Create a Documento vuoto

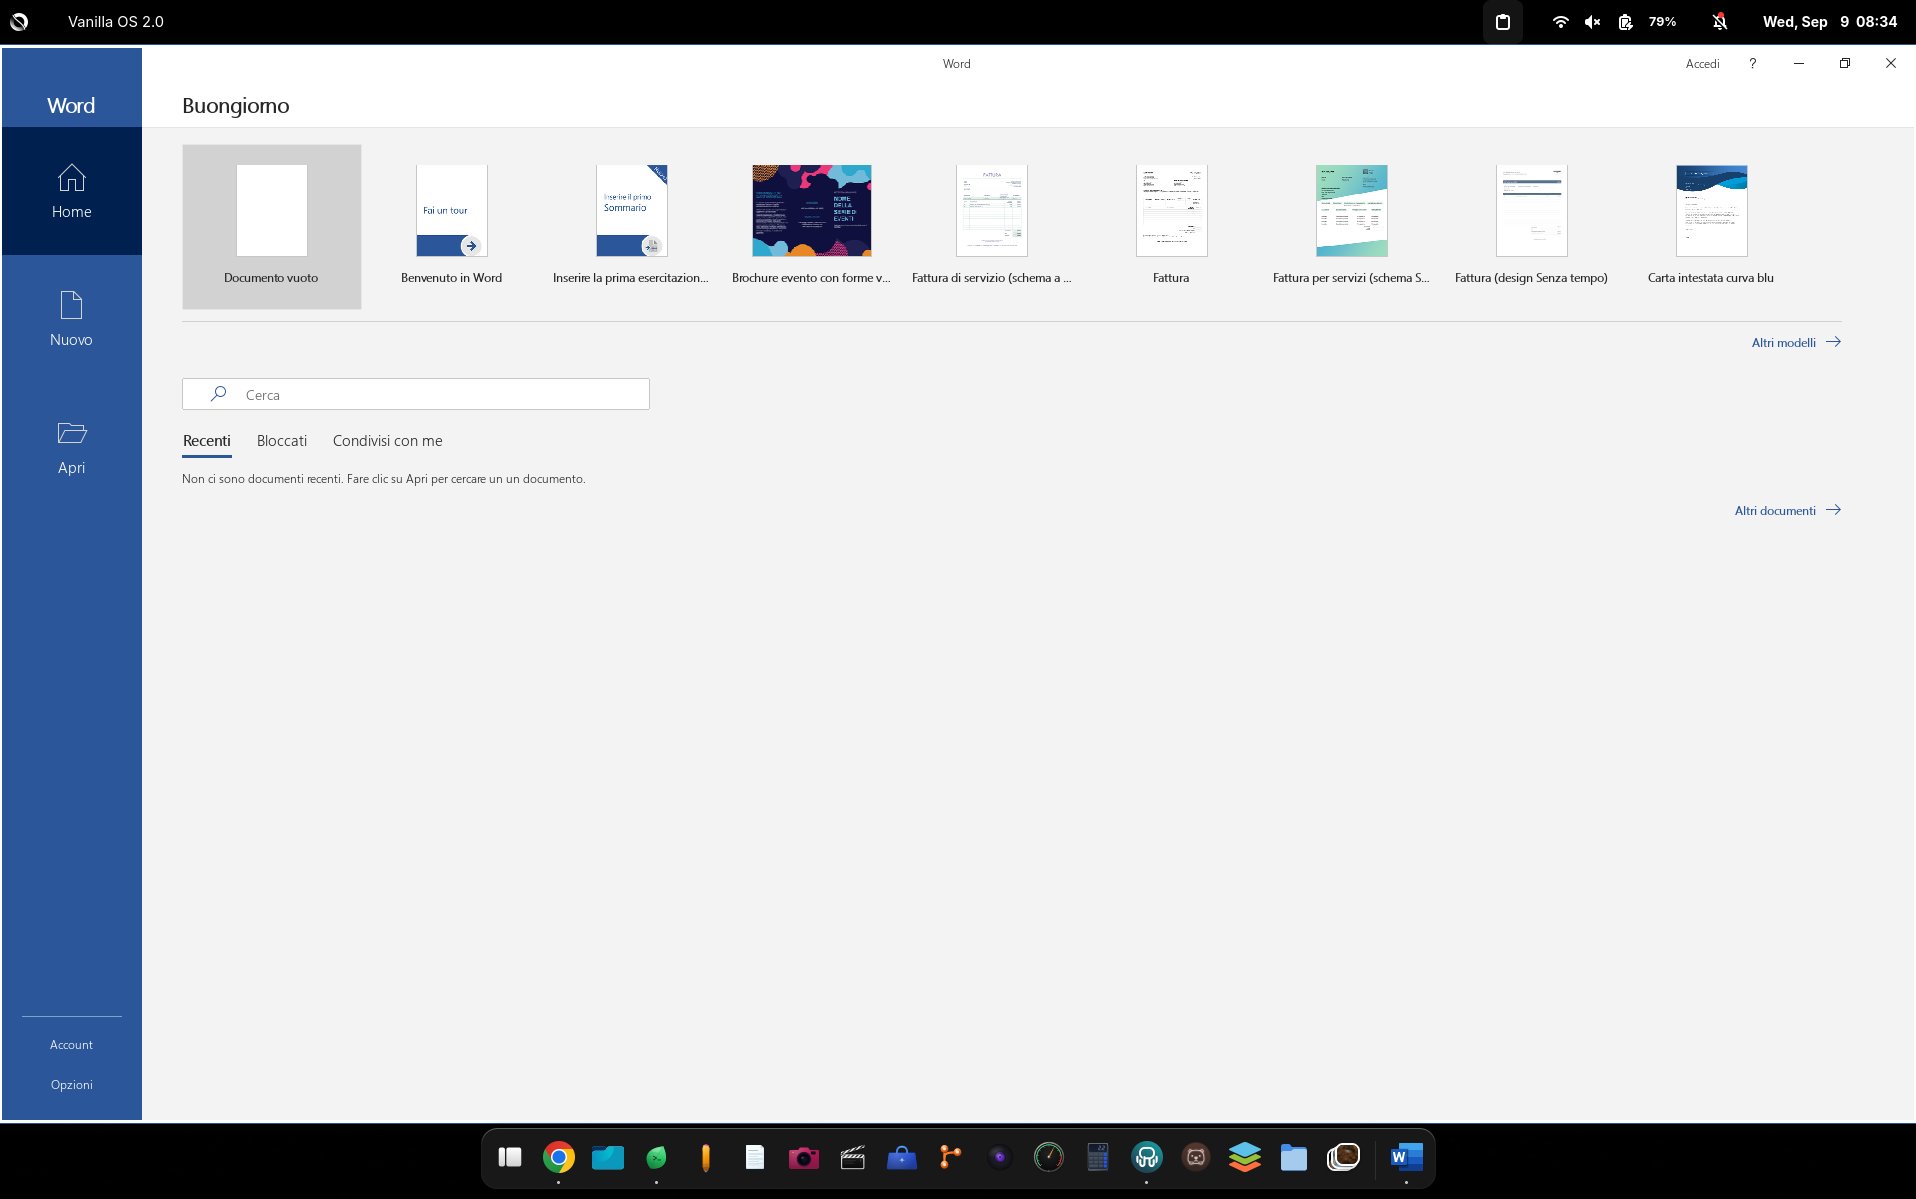(x=271, y=227)
